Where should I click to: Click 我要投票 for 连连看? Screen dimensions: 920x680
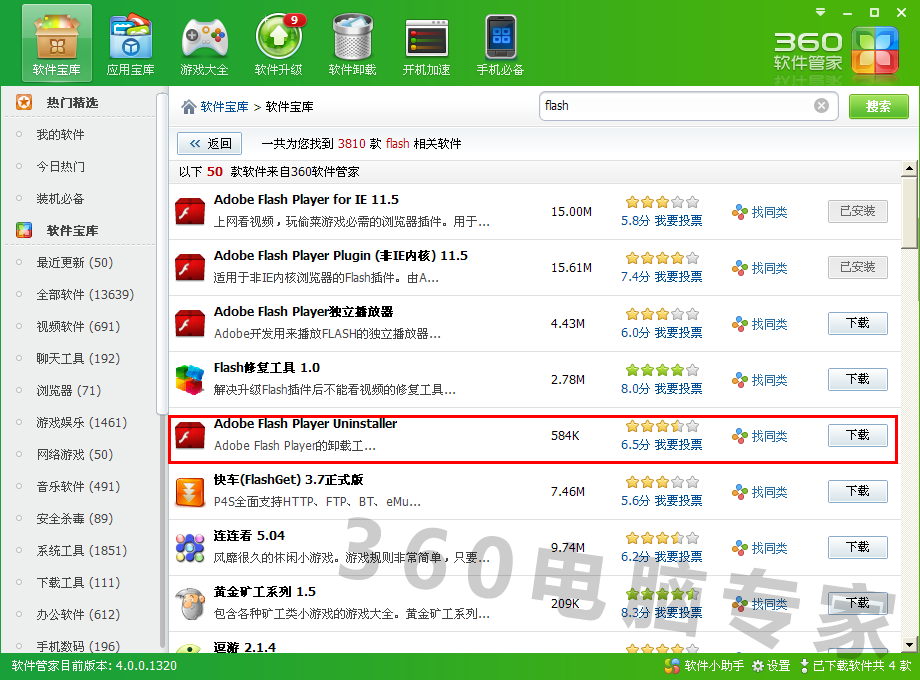[x=678, y=557]
